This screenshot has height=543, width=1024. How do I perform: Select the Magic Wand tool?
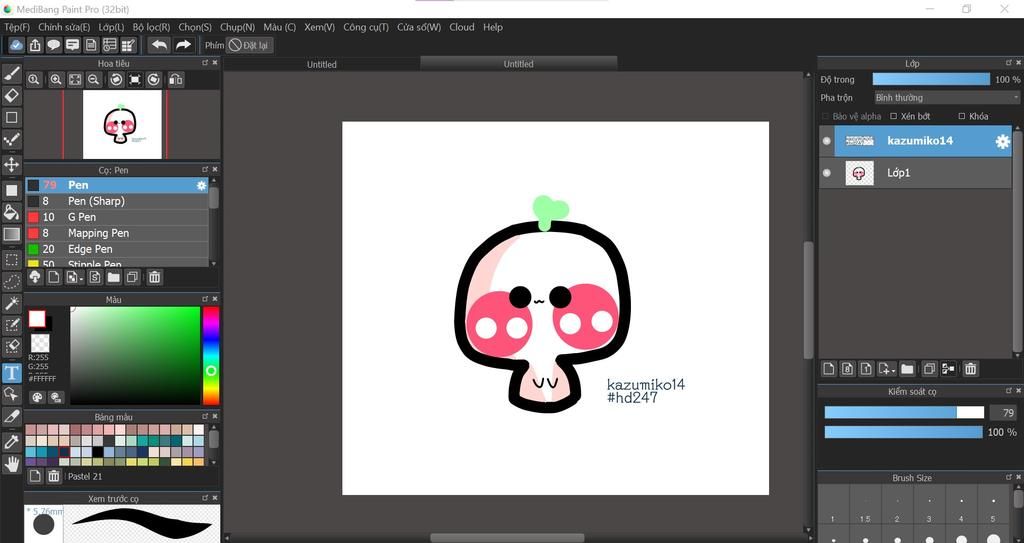tap(12, 303)
